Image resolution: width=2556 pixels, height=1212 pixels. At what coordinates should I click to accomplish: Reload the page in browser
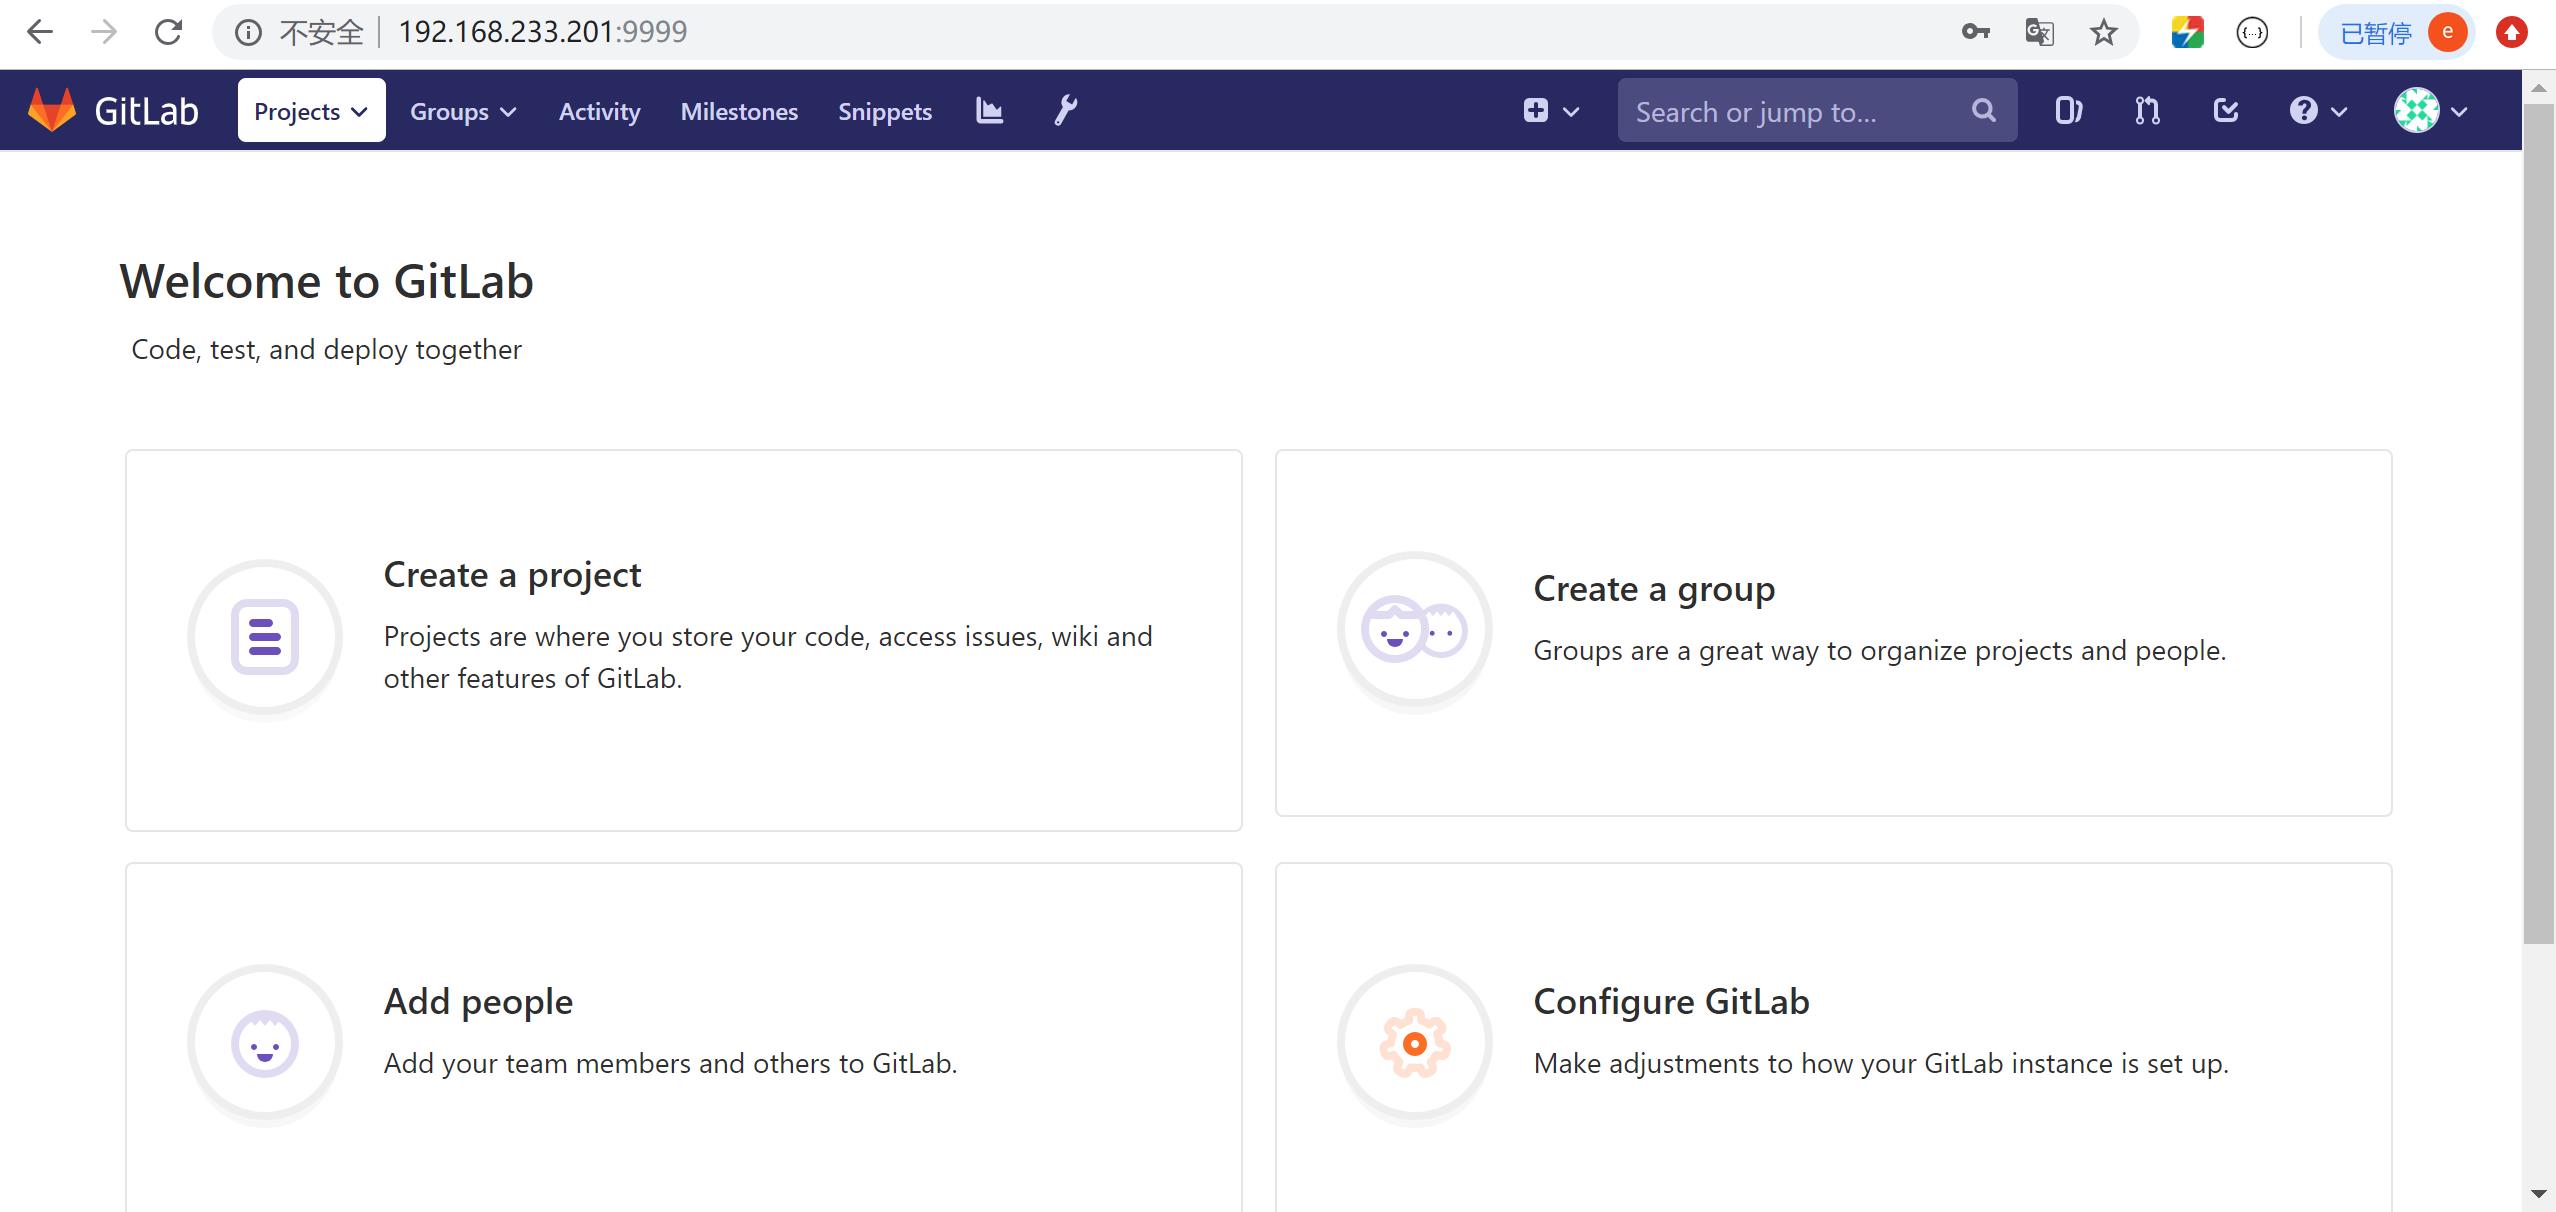(168, 32)
